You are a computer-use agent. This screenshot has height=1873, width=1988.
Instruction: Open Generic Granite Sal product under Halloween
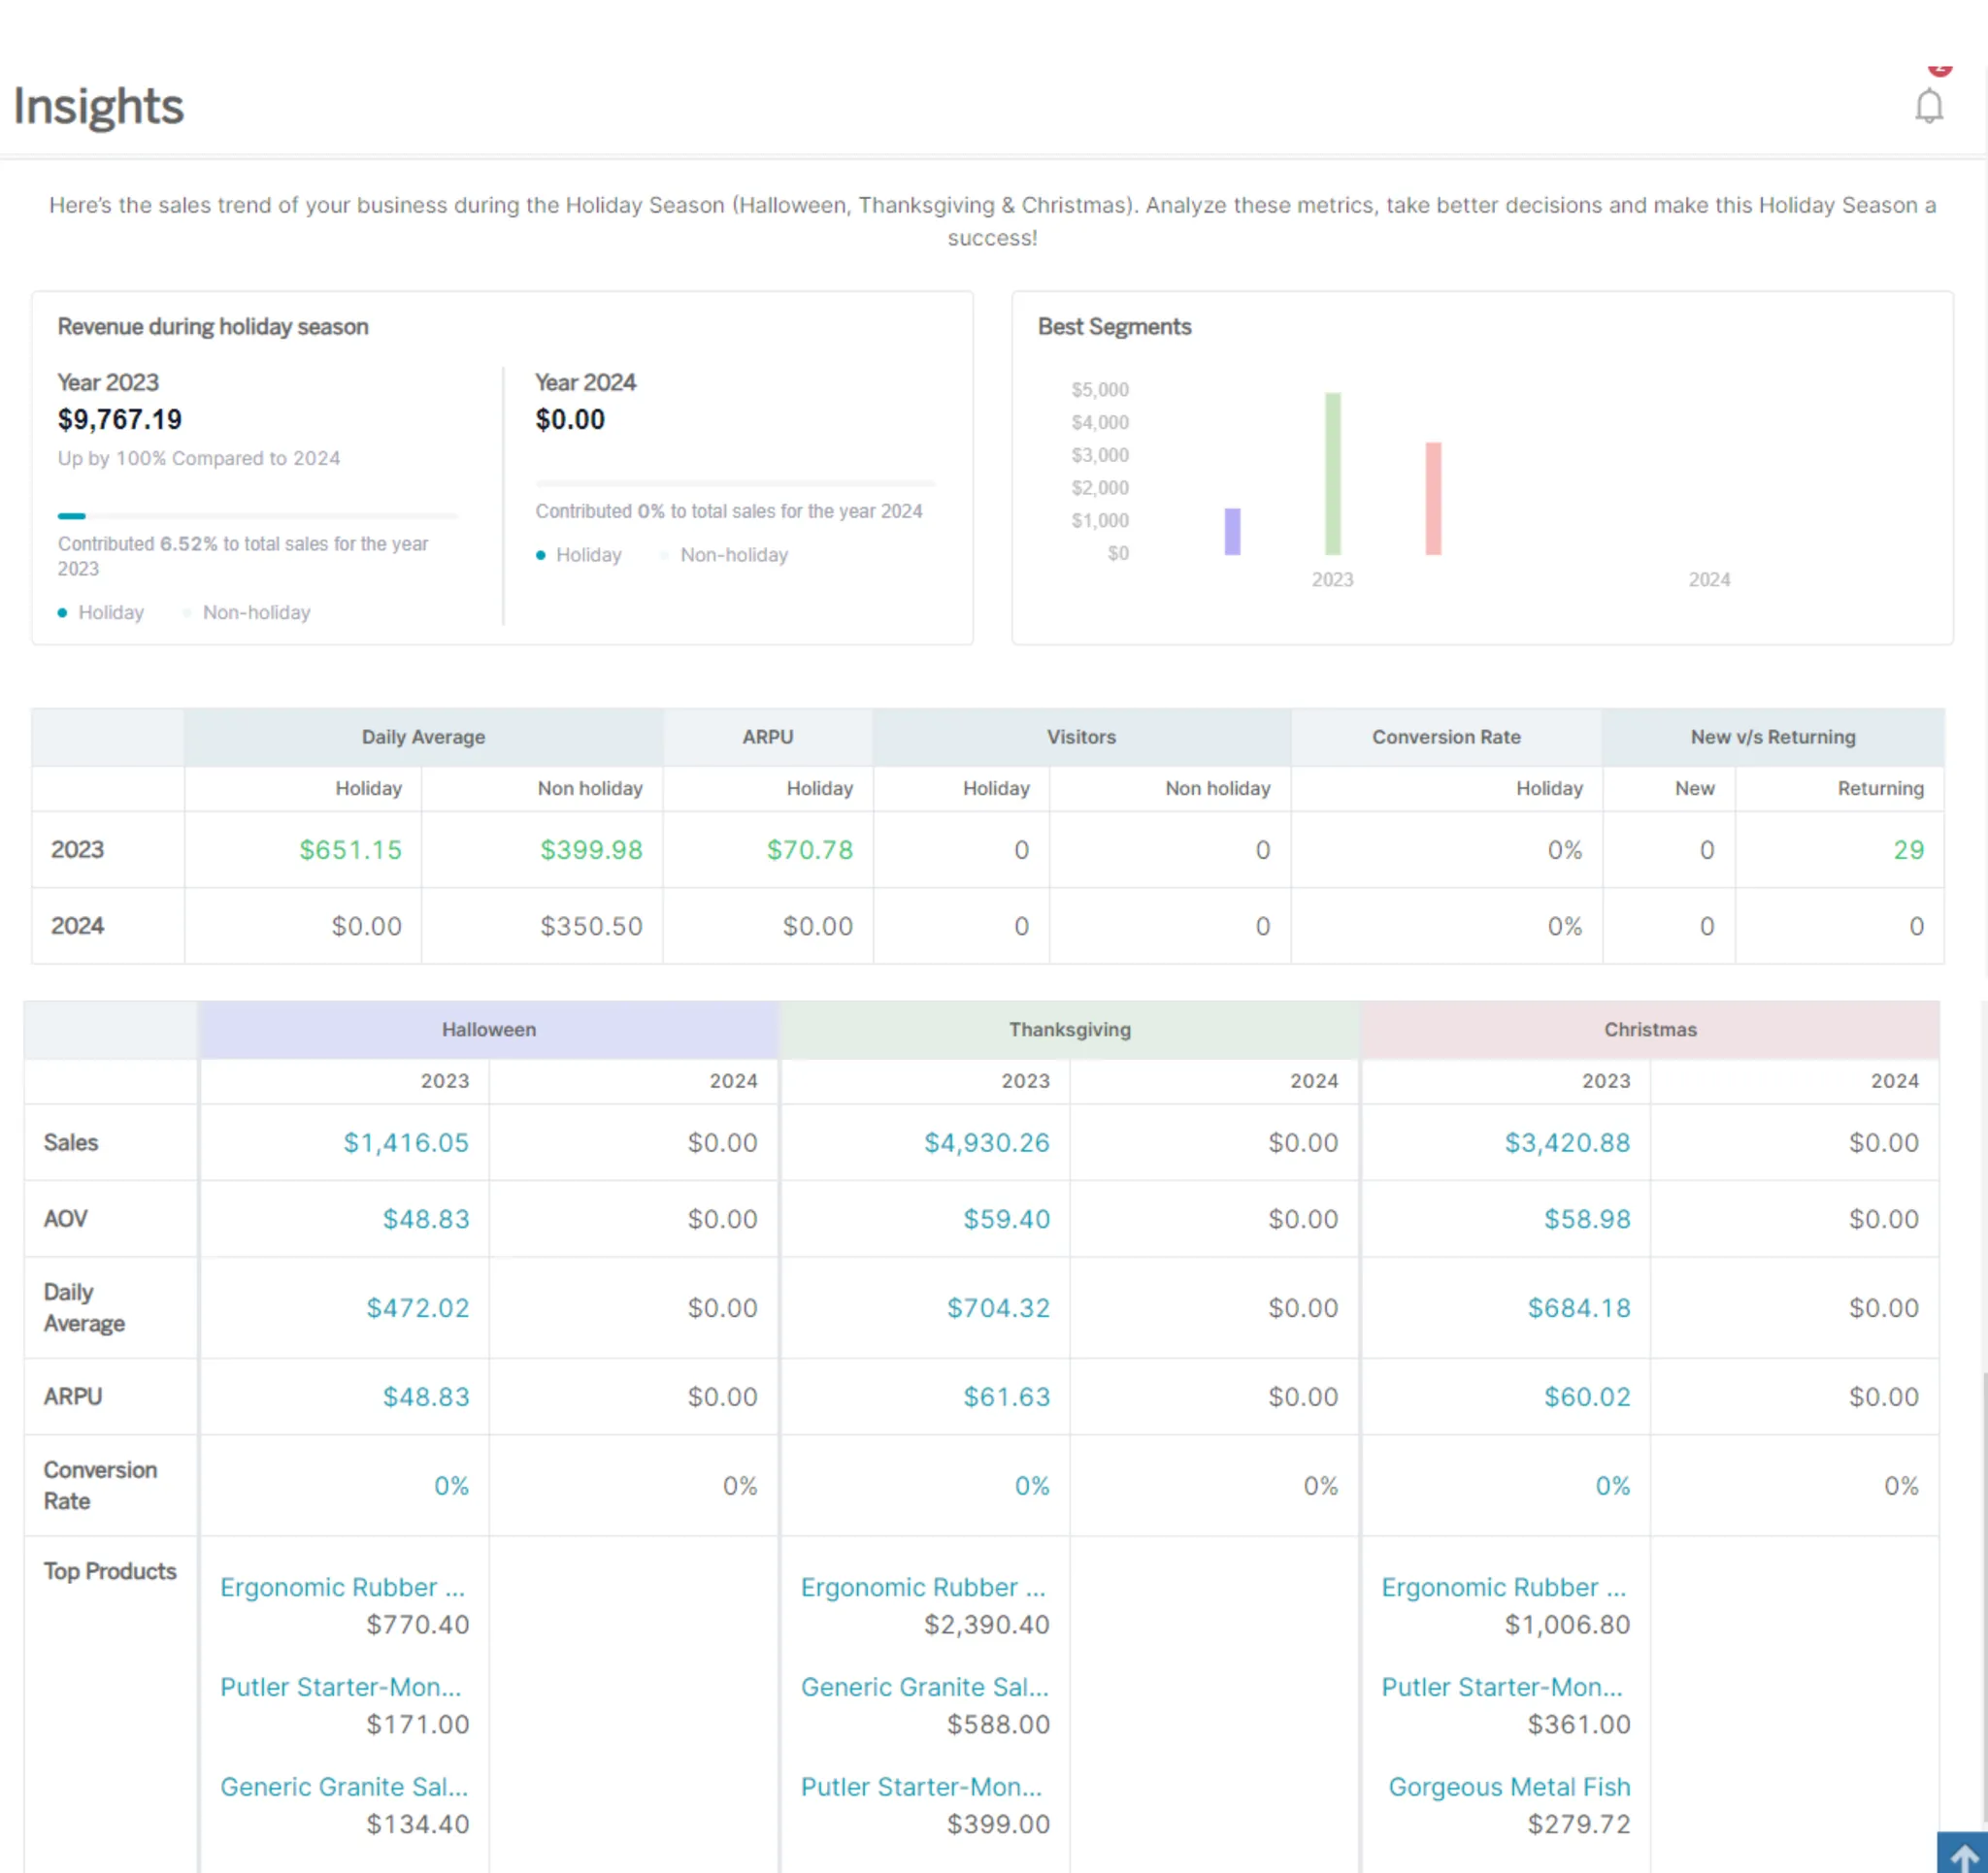(x=344, y=1787)
